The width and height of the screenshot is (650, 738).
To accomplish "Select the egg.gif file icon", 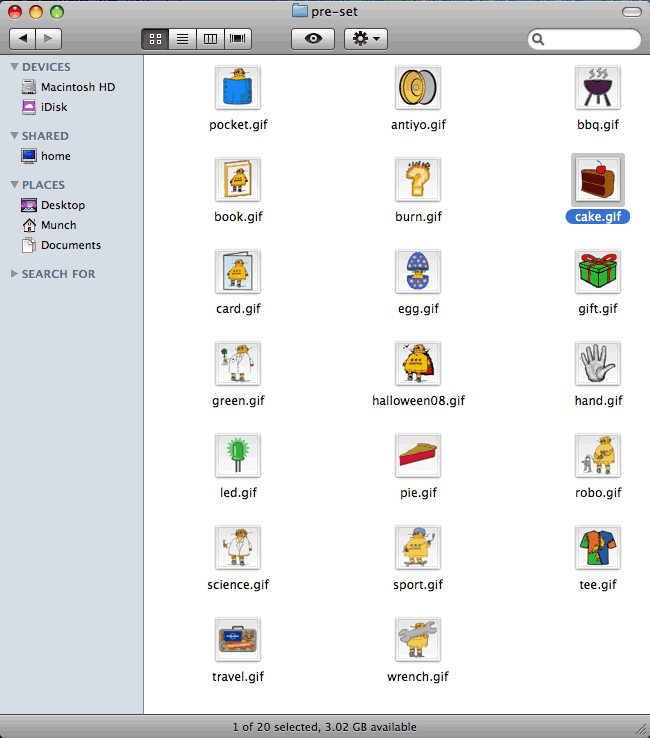I will pyautogui.click(x=418, y=272).
